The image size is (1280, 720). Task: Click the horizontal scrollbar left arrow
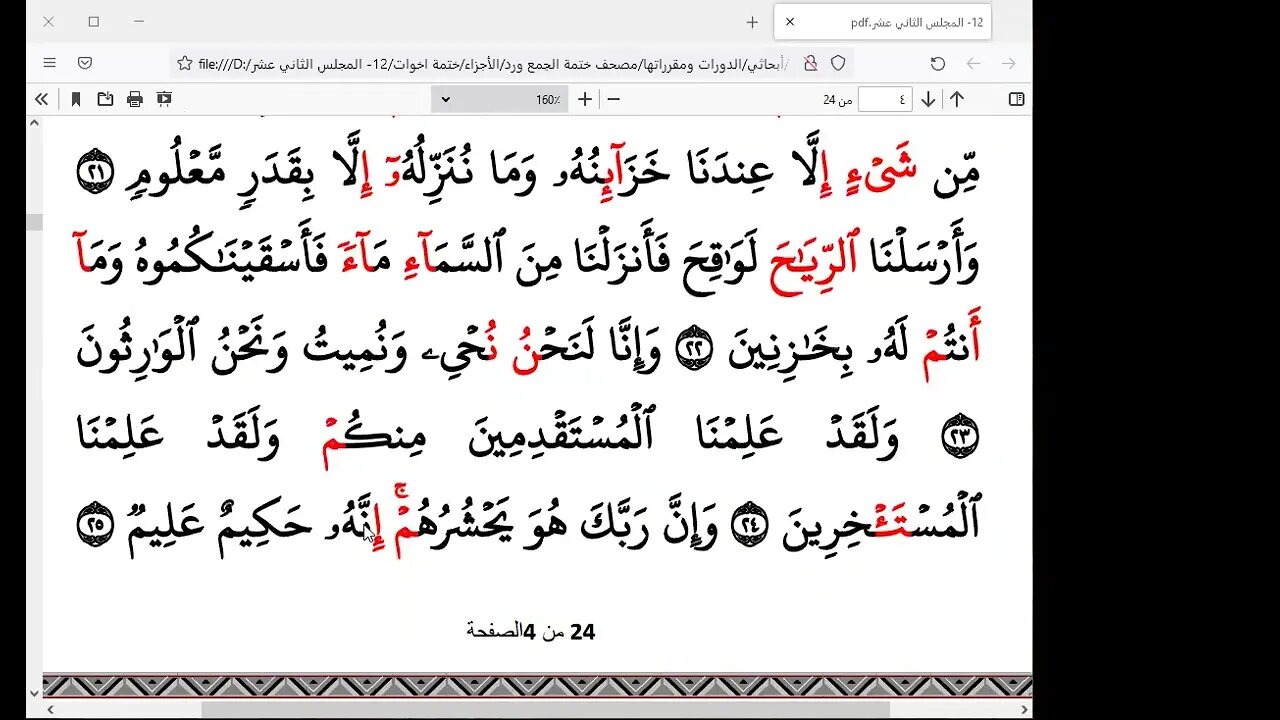(x=50, y=709)
